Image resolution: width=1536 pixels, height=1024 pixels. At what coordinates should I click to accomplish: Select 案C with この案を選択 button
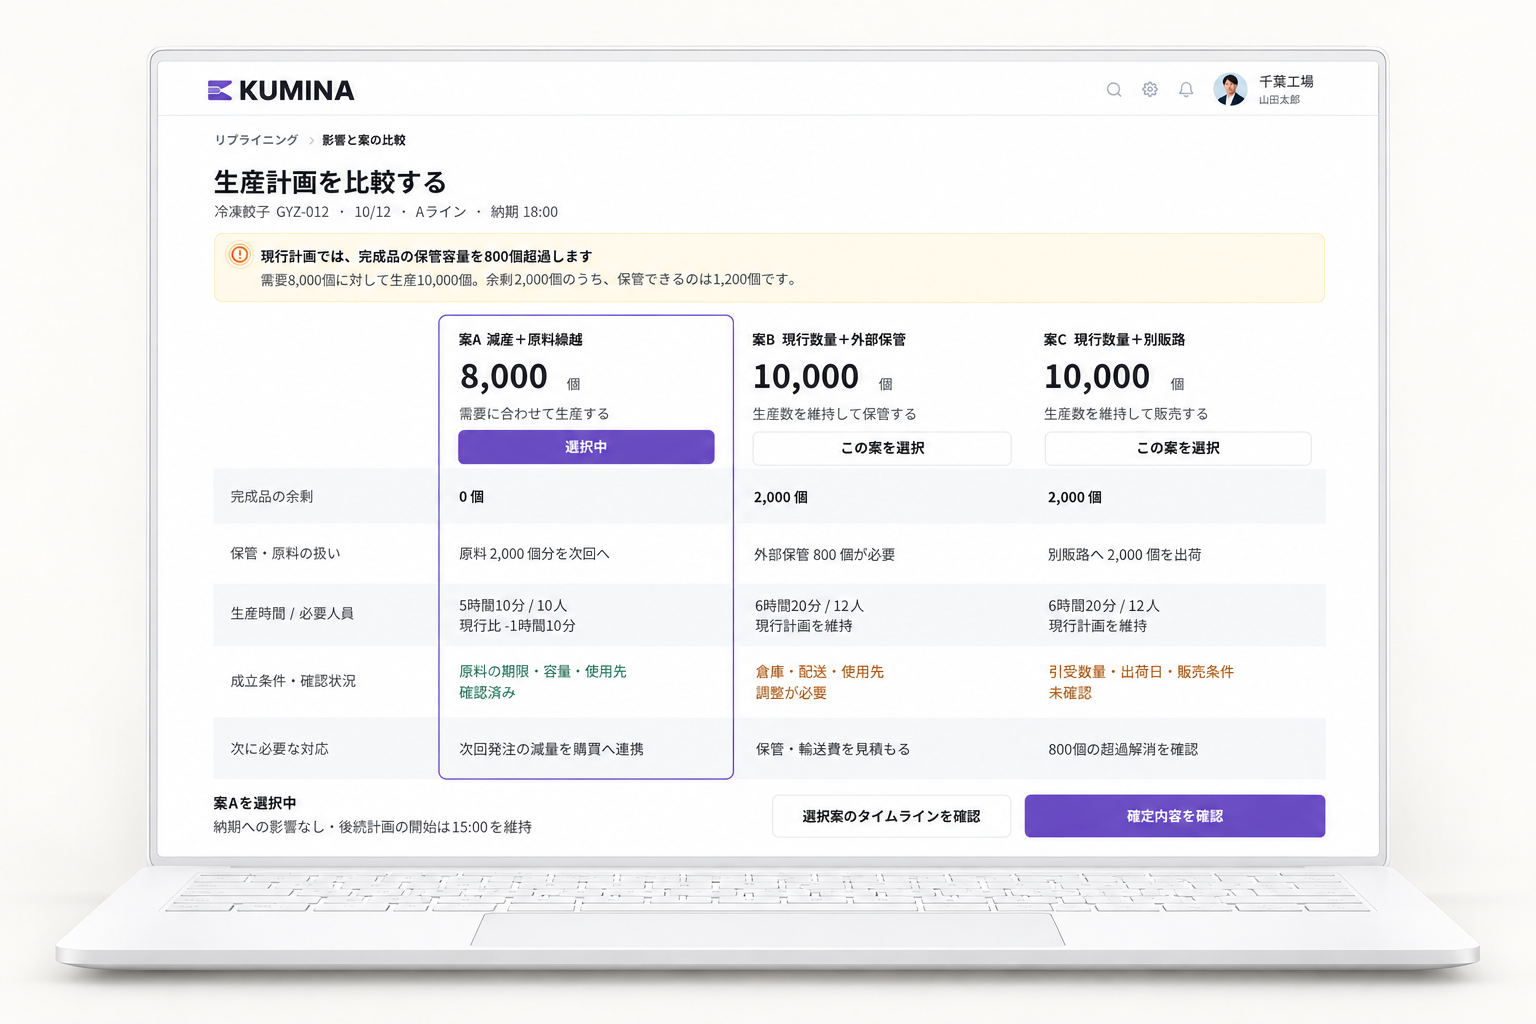pyautogui.click(x=1178, y=448)
